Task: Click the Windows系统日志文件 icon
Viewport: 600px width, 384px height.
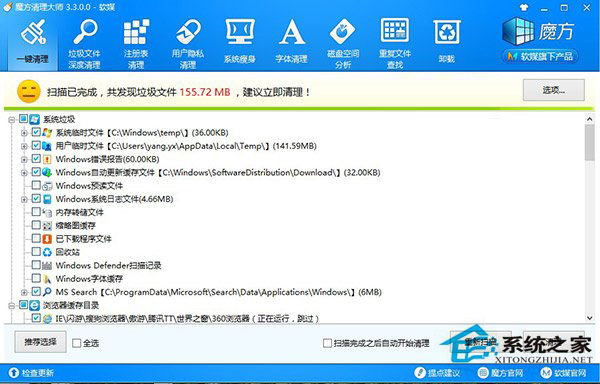Action: 47,199
